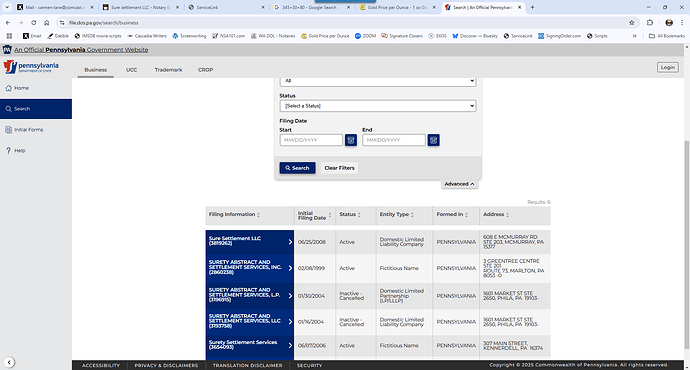The height and width of the screenshot is (370, 690).
Task: Switch to the Trademark tab
Action: pos(168,70)
